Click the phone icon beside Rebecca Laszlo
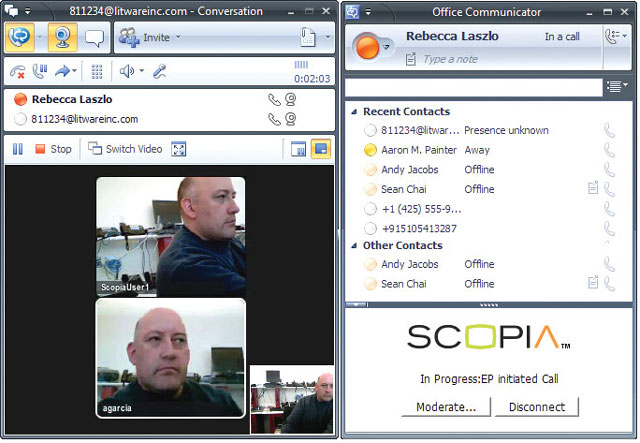640x443 pixels. [x=274, y=100]
